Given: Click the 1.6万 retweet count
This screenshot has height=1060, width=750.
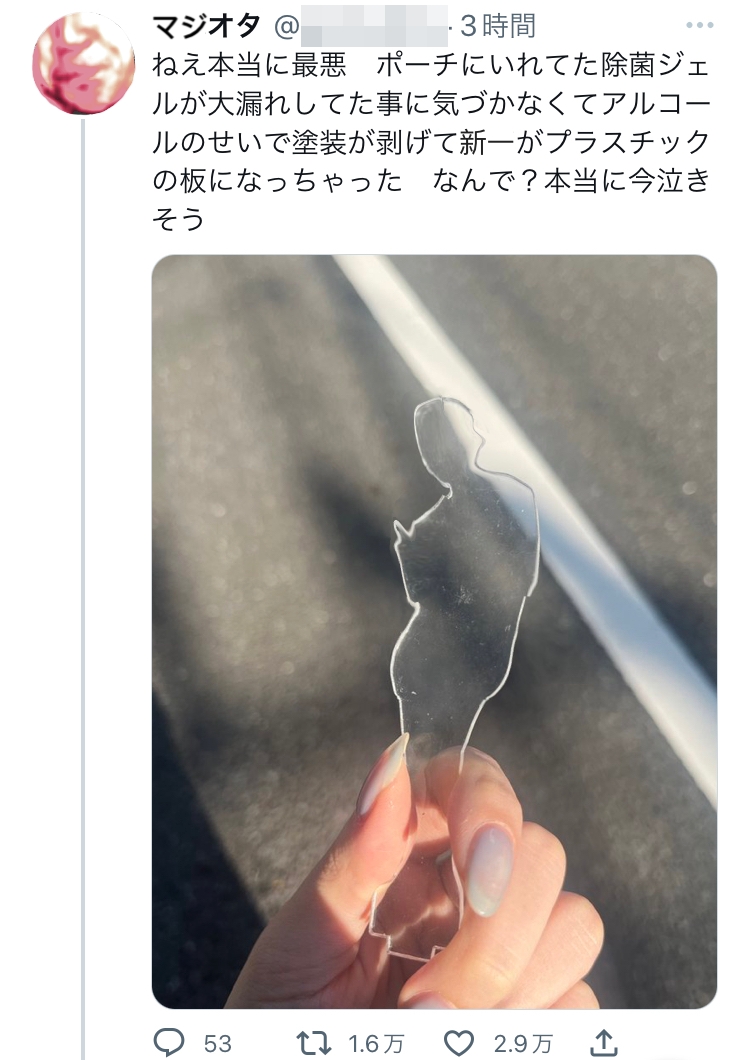Looking at the screenshot, I should [377, 1043].
